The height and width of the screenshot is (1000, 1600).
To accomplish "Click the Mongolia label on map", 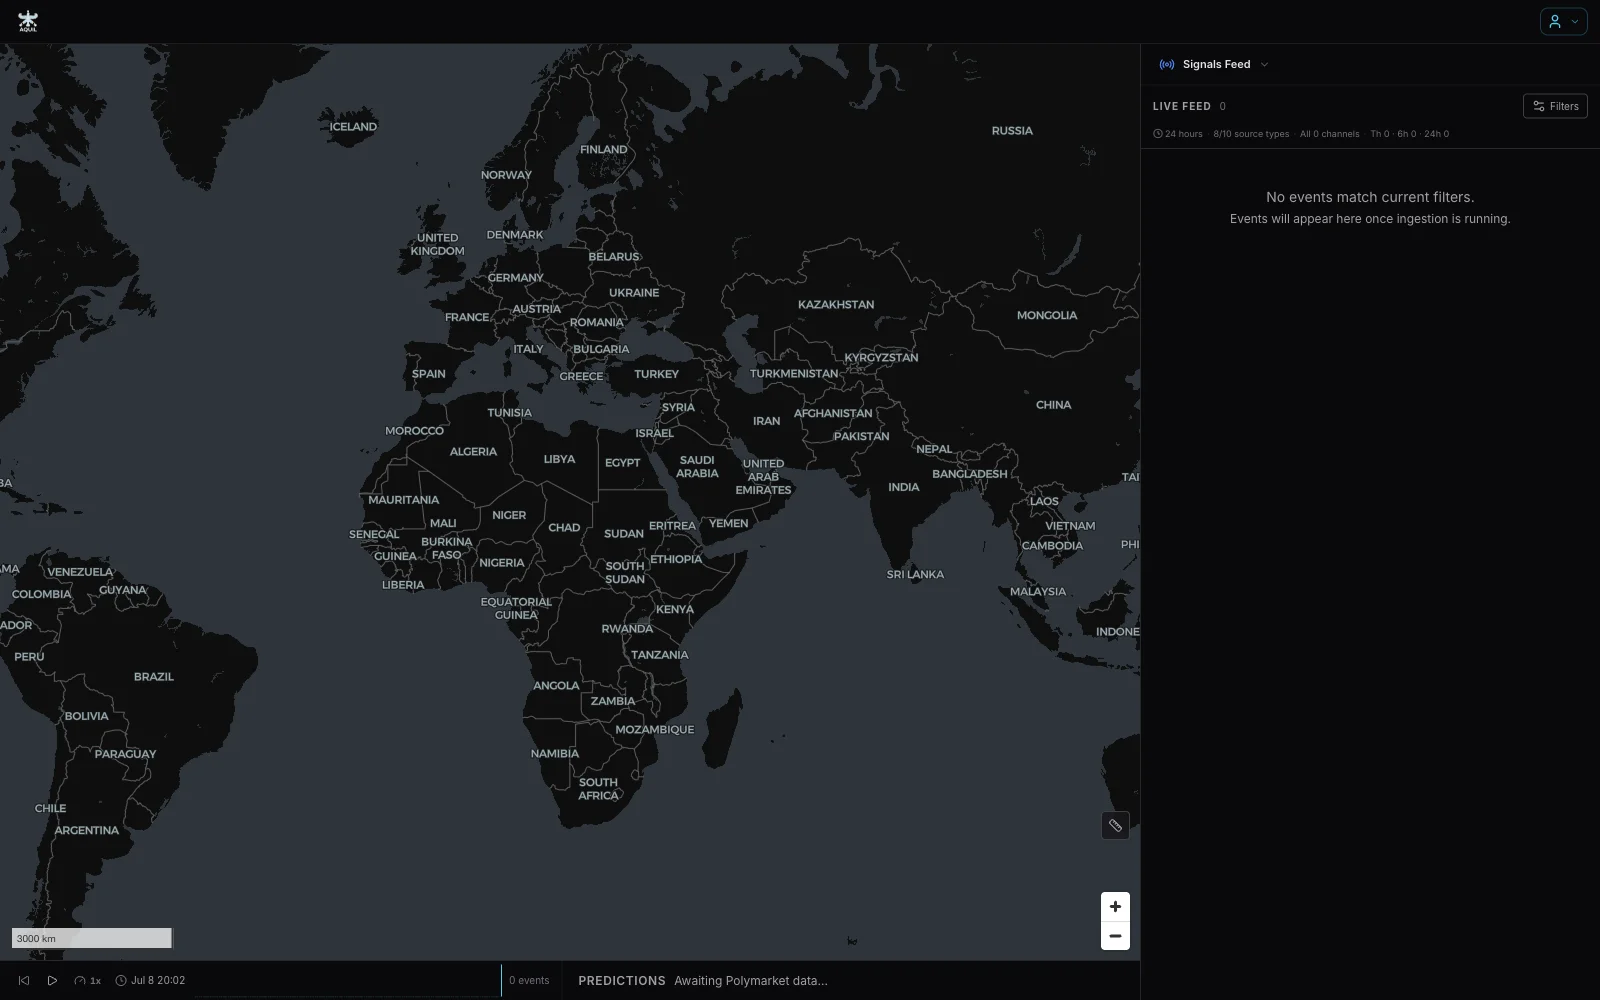I will coord(1047,315).
